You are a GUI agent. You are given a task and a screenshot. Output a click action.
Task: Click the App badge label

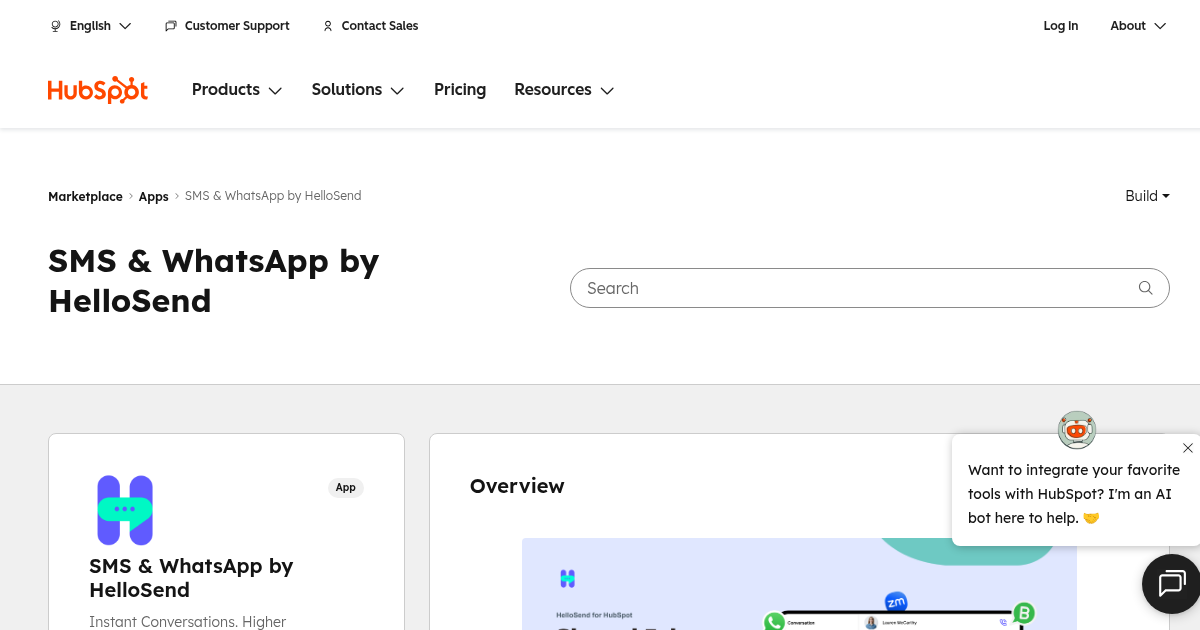[x=346, y=488]
